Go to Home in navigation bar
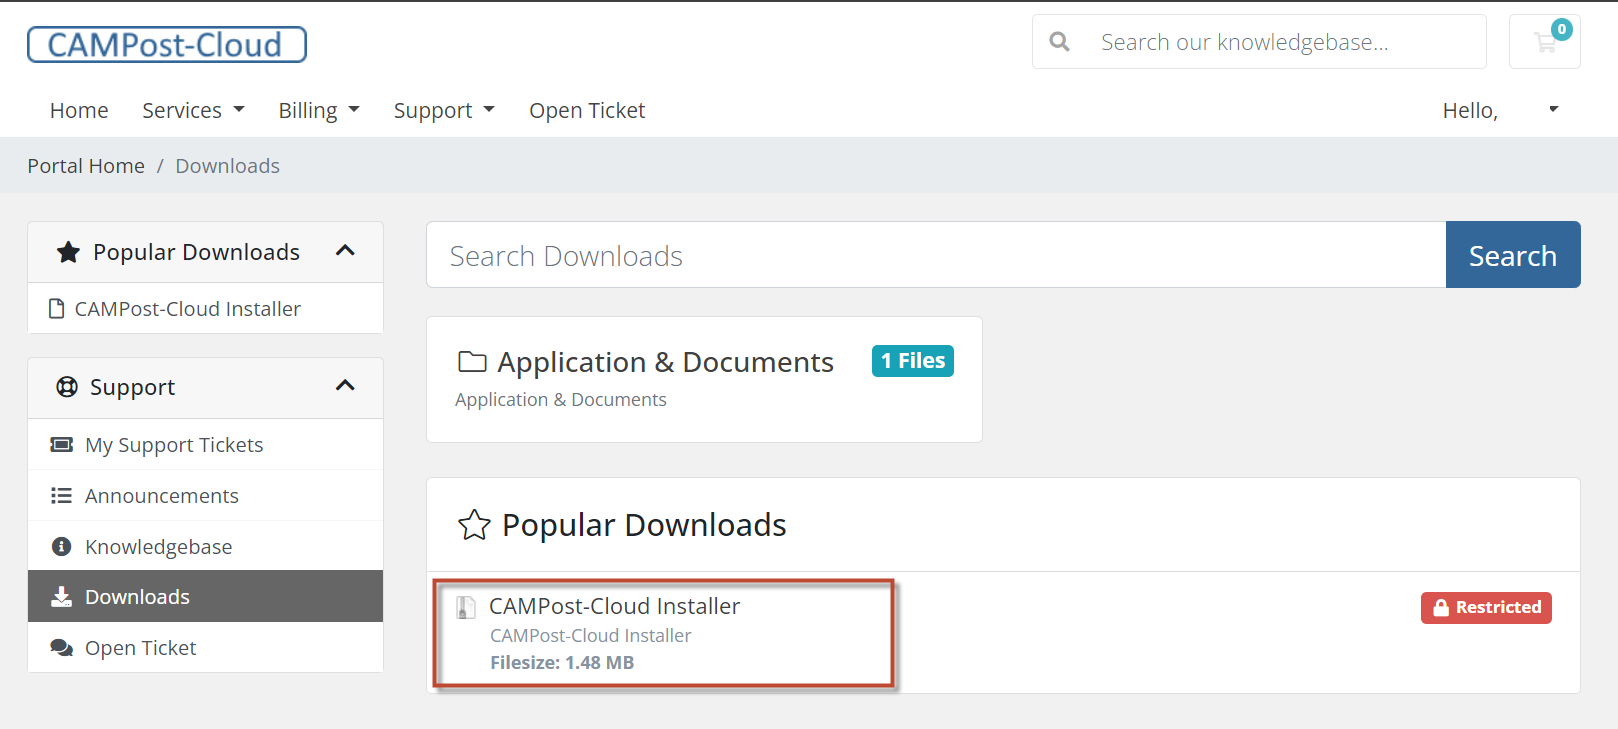This screenshot has width=1618, height=729. [x=79, y=110]
